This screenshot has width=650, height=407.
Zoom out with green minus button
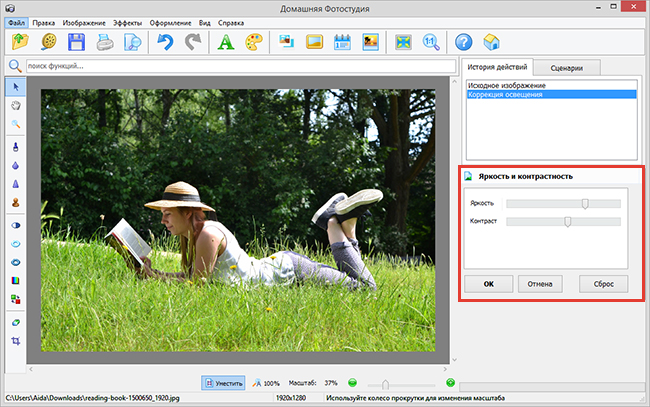(x=352, y=383)
